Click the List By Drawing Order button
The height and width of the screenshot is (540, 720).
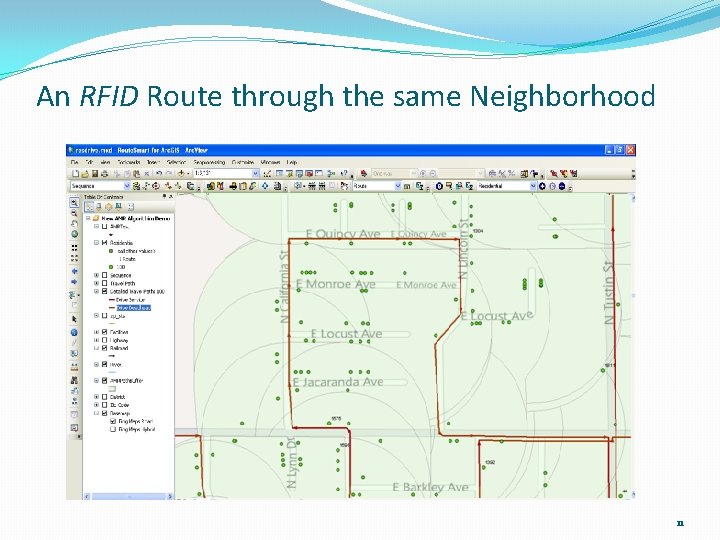[90, 207]
